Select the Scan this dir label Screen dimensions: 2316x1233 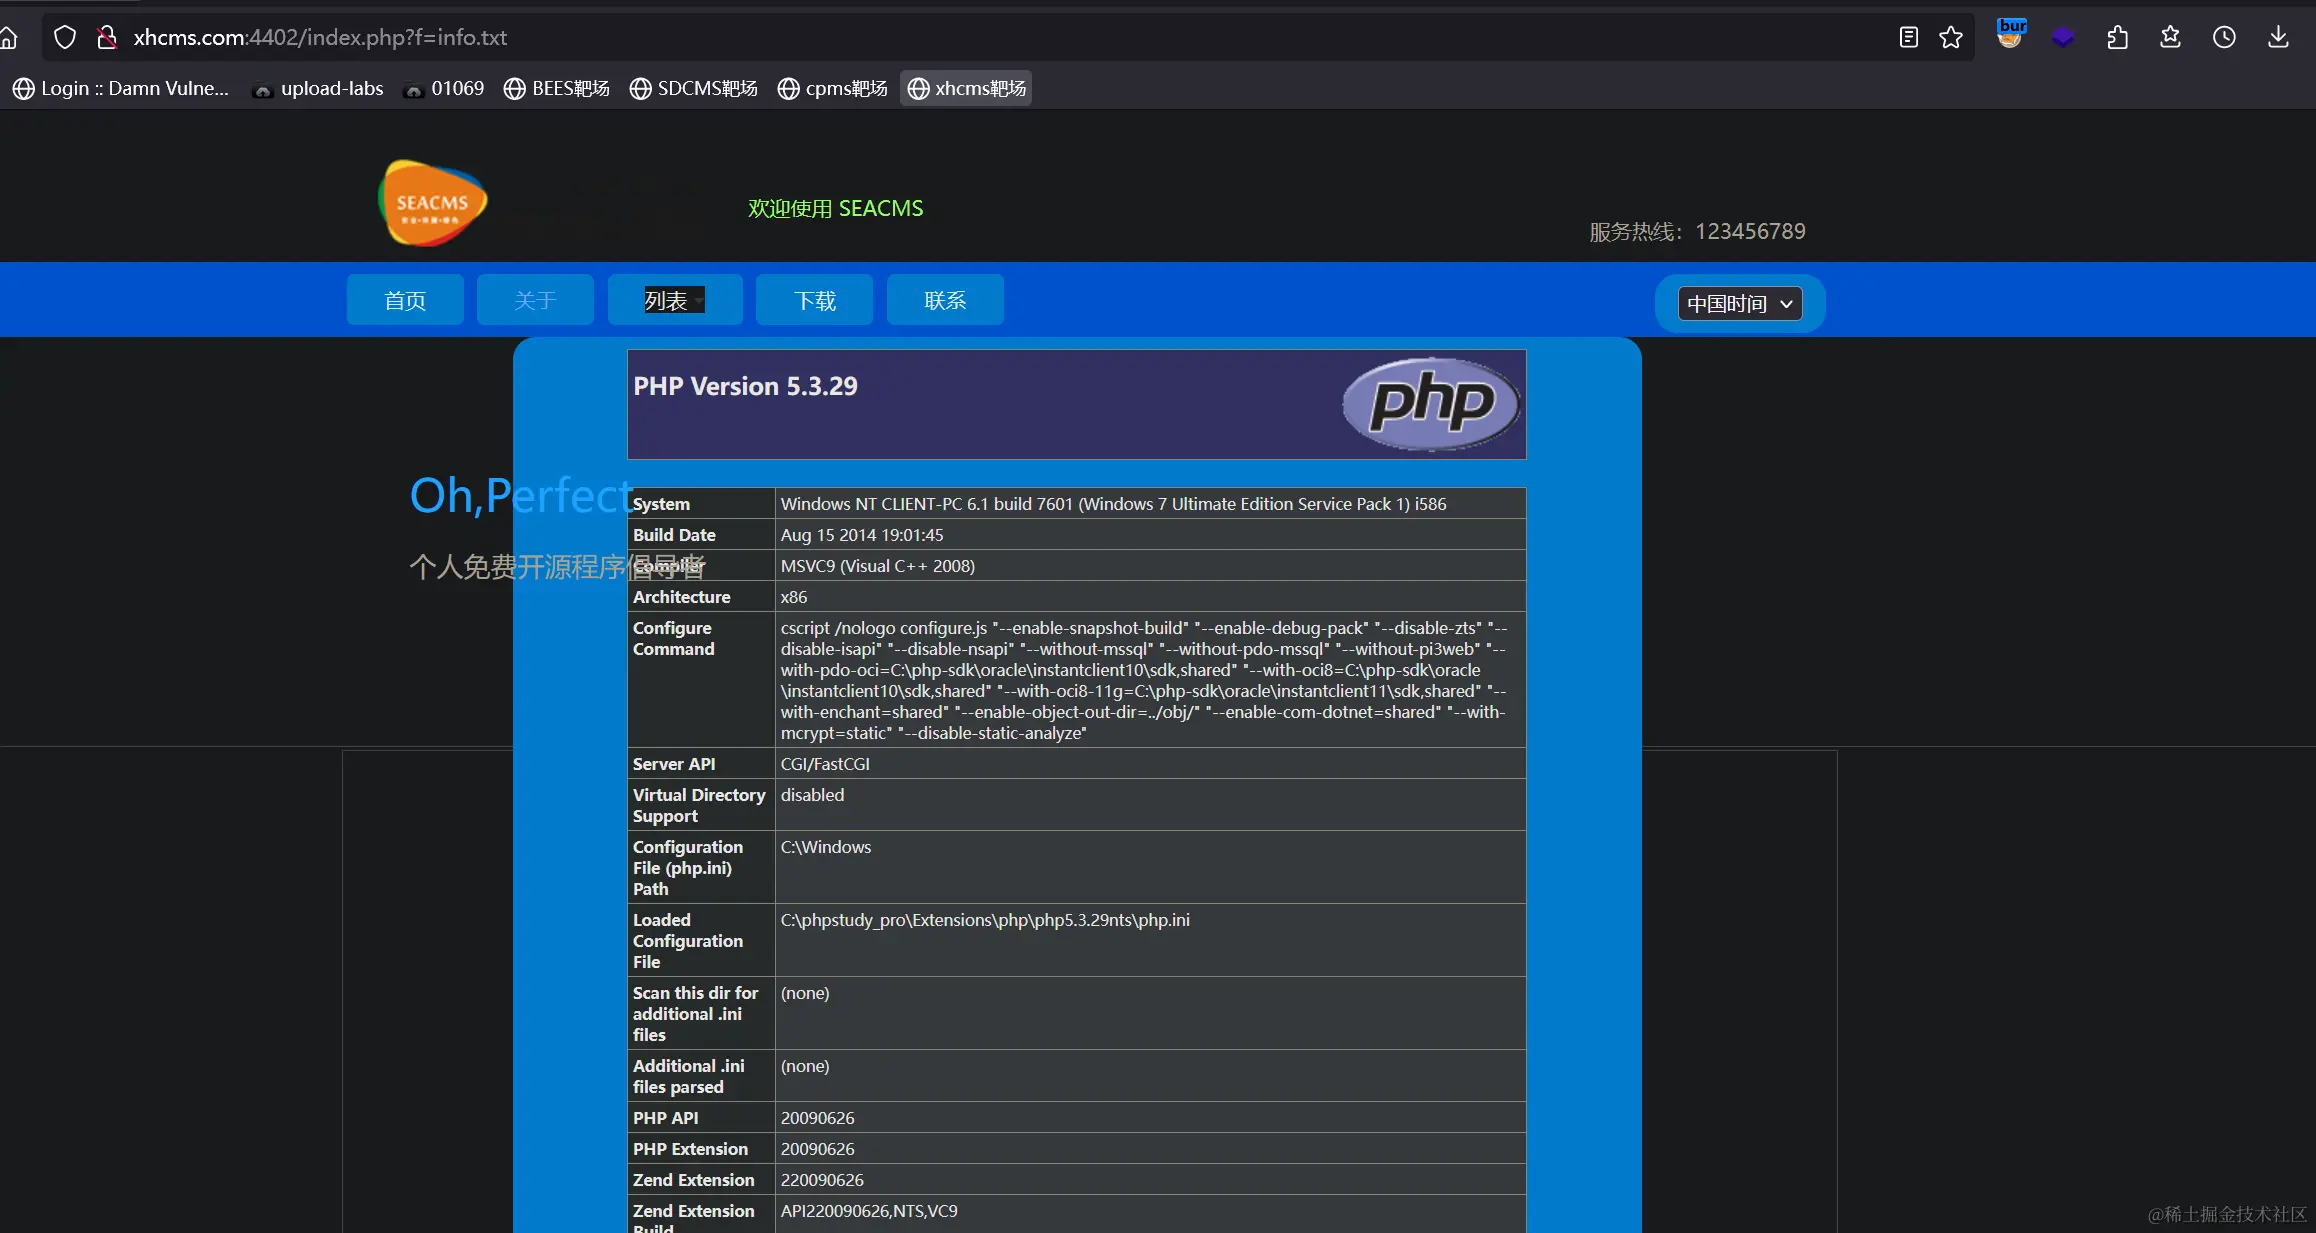click(x=695, y=1014)
